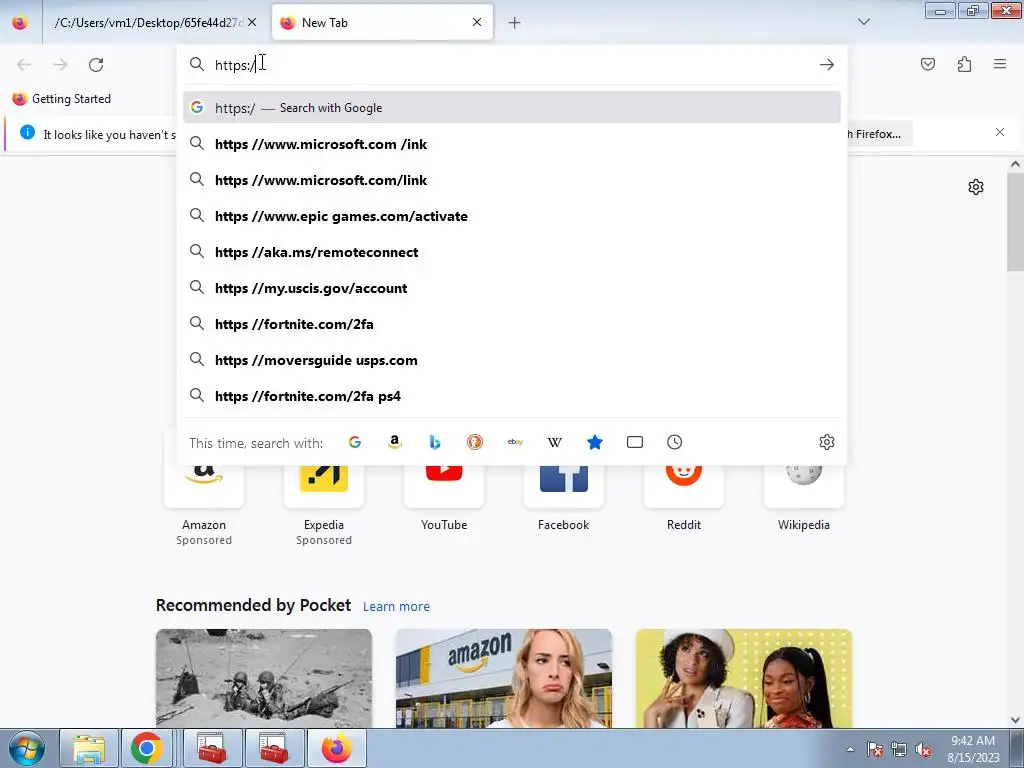Click the page vertical scrollbar thumb
This screenshot has width=1024, height=768.
point(1015,222)
